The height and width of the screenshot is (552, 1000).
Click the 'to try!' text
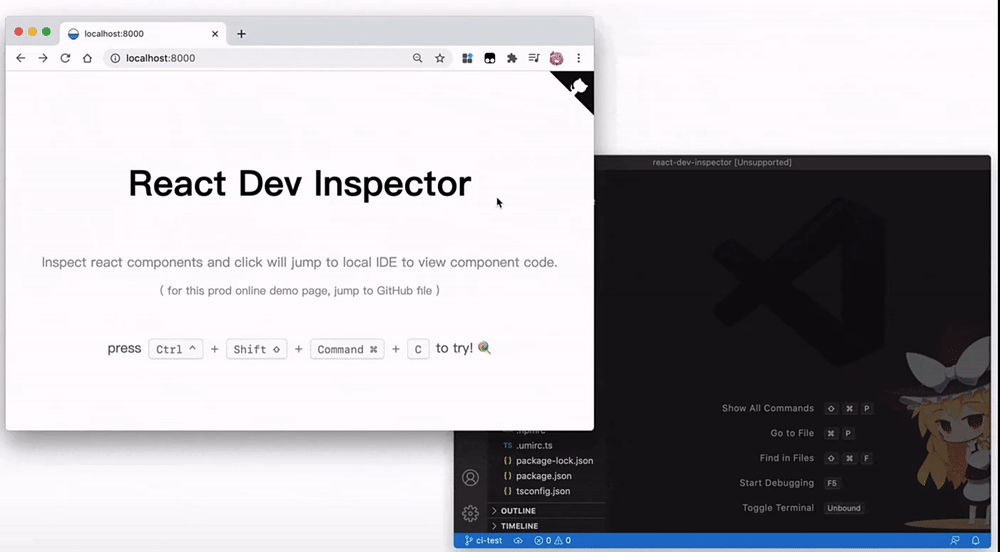point(454,348)
